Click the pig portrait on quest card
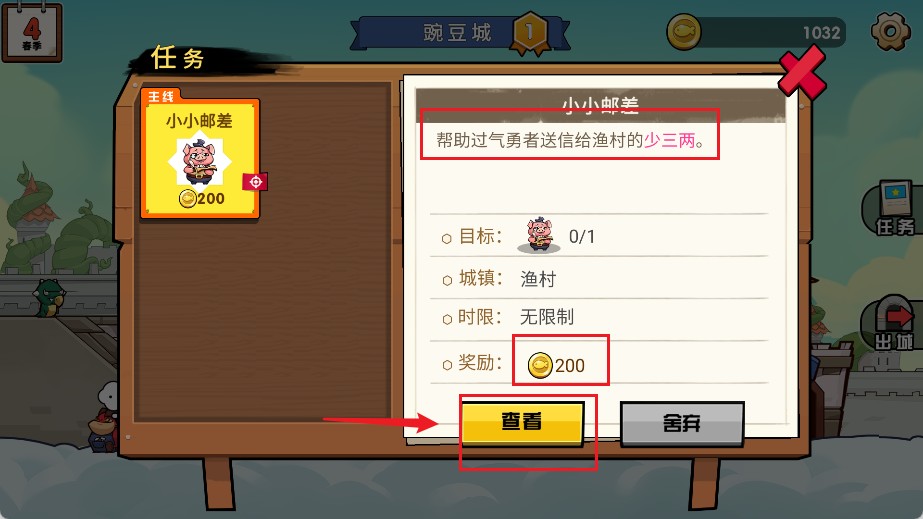 (200, 159)
